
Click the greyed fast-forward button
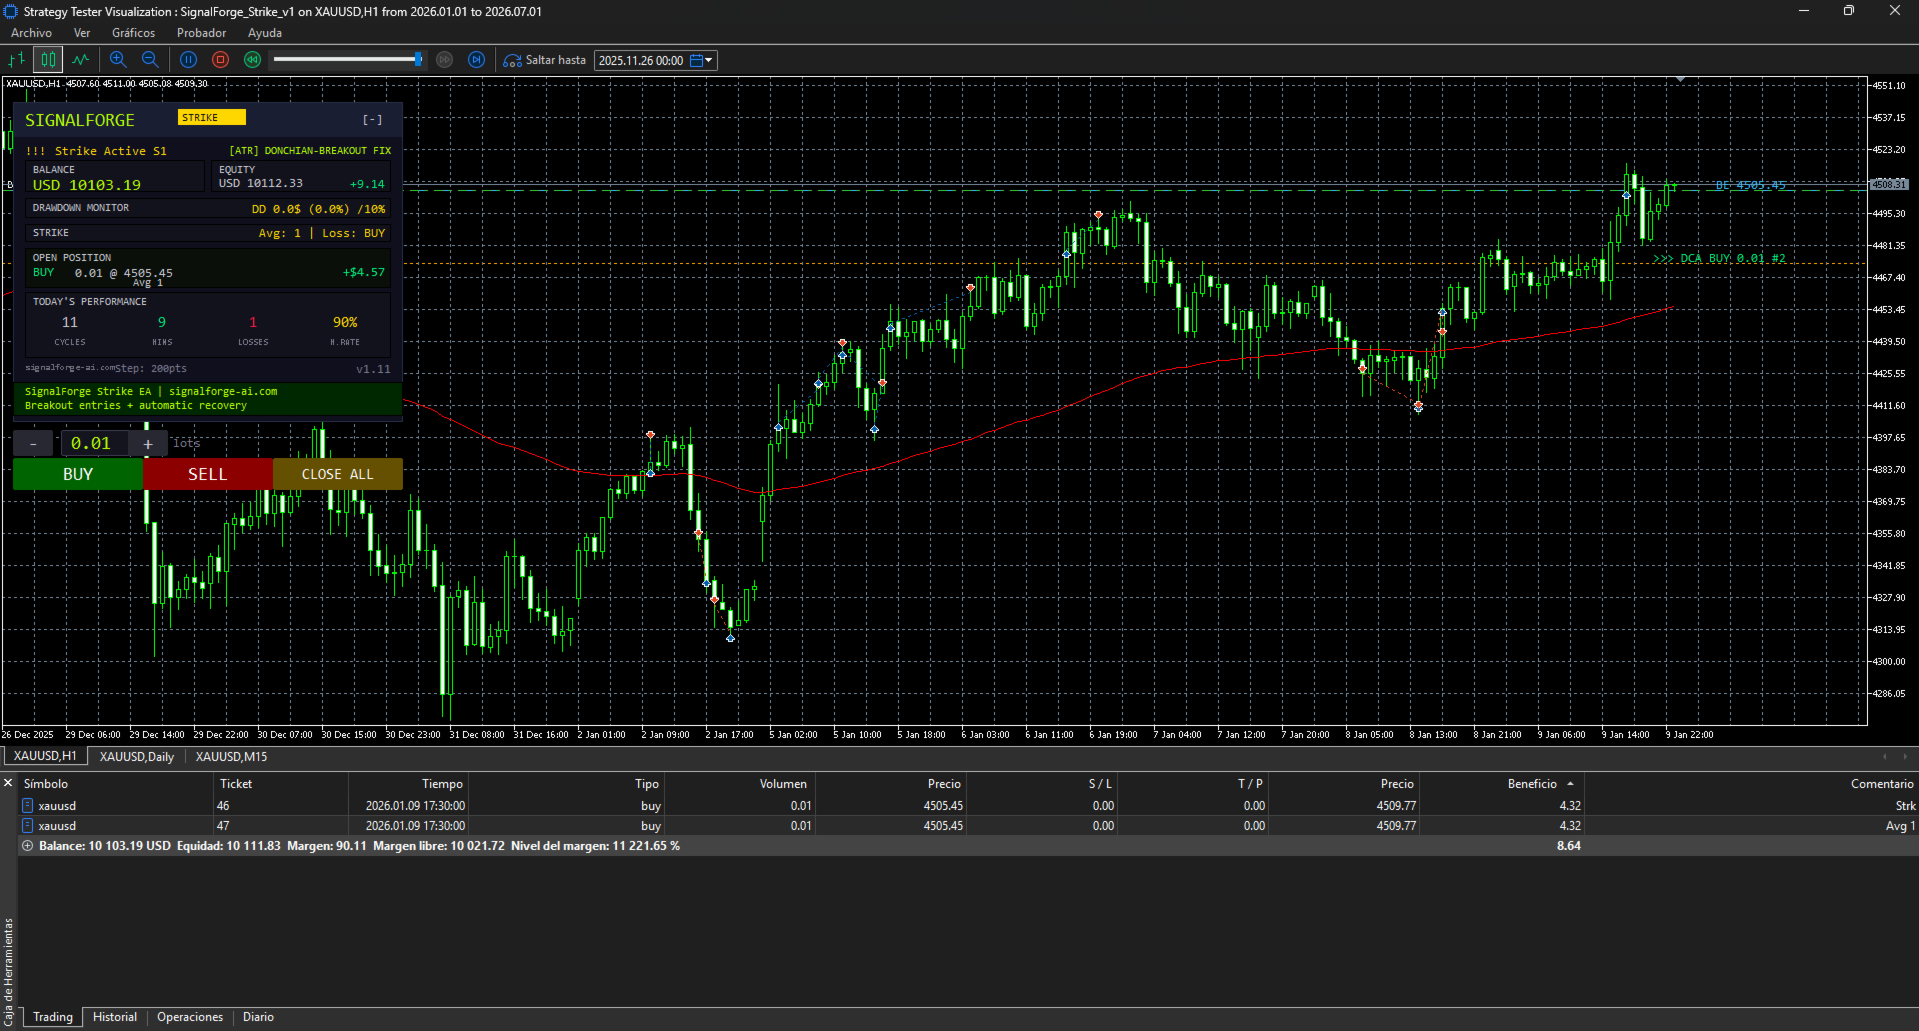[x=445, y=60]
